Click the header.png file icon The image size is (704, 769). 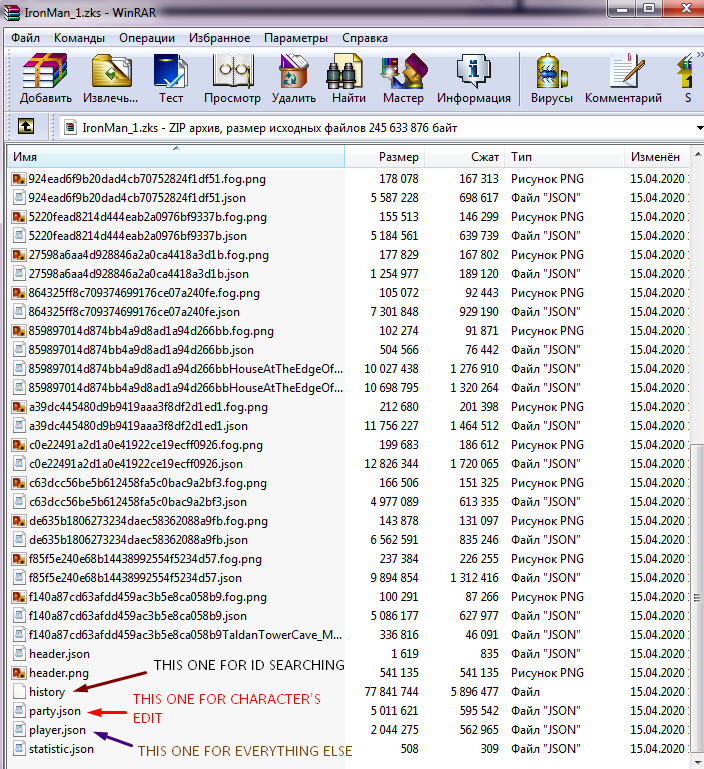(x=19, y=673)
